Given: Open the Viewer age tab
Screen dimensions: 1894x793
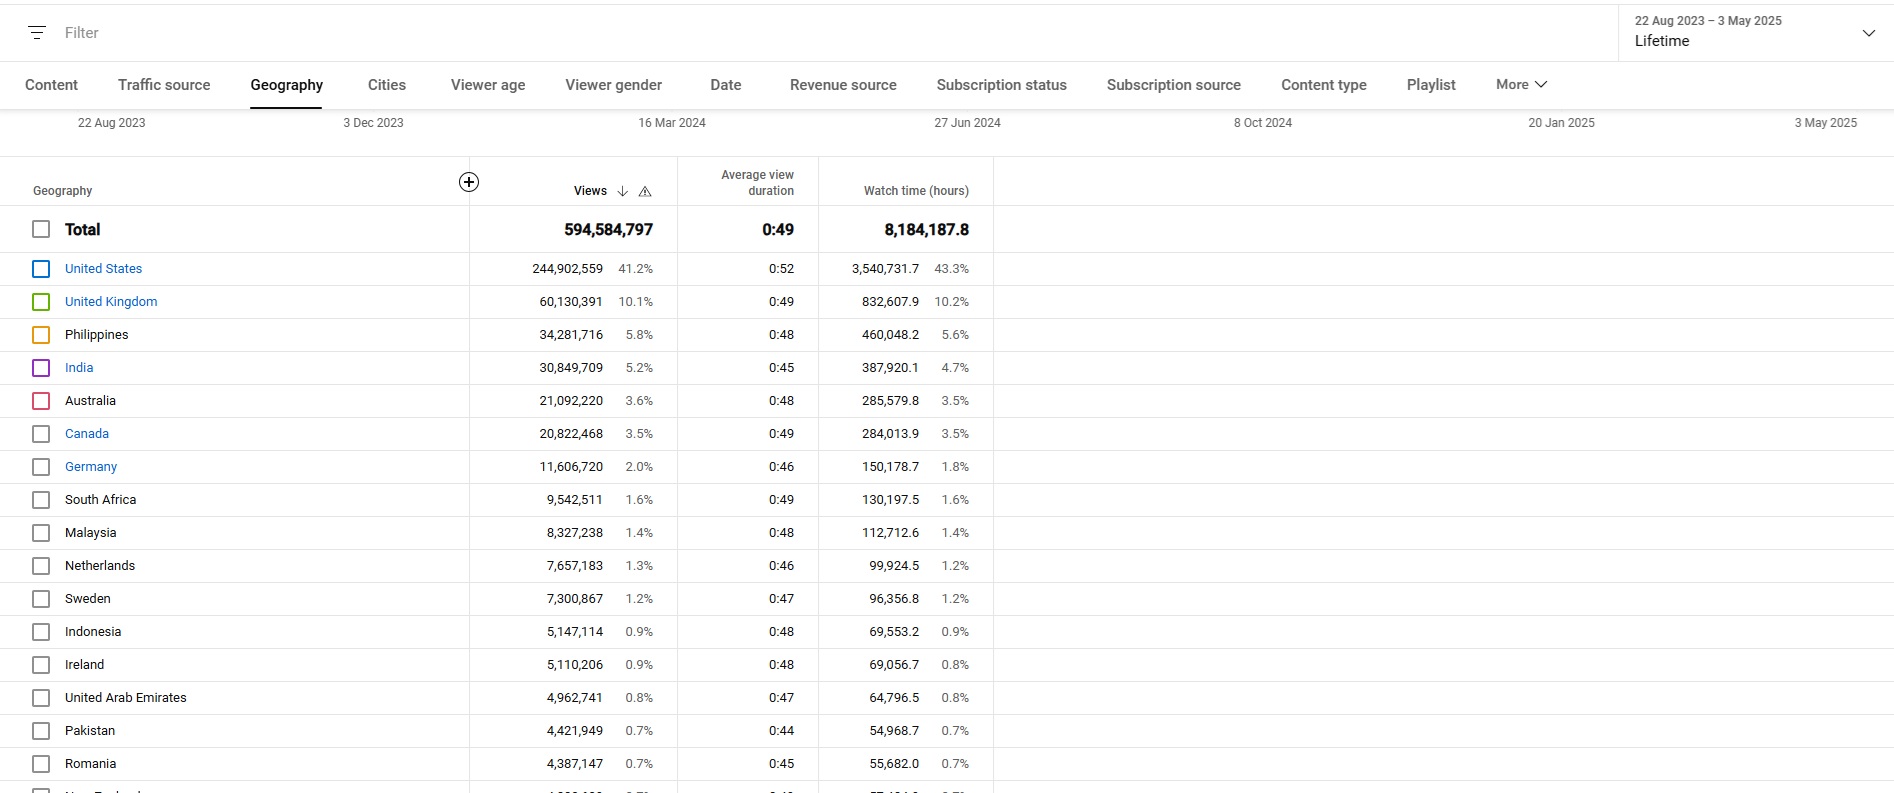Looking at the screenshot, I should pyautogui.click(x=488, y=85).
